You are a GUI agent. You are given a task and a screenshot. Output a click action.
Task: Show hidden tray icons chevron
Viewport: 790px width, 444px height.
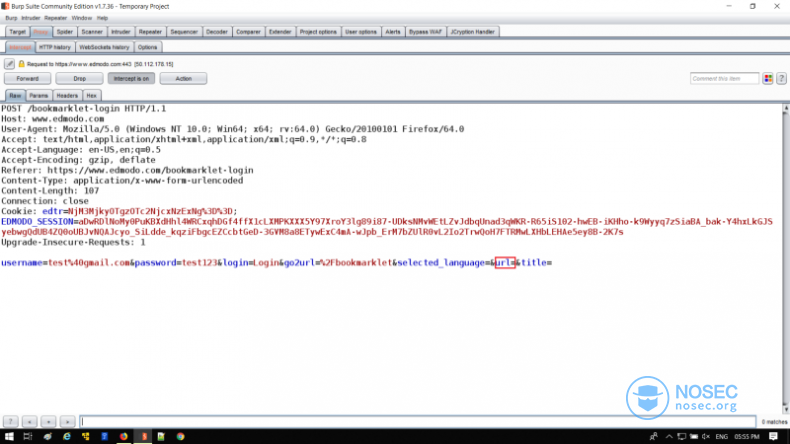(x=669, y=436)
